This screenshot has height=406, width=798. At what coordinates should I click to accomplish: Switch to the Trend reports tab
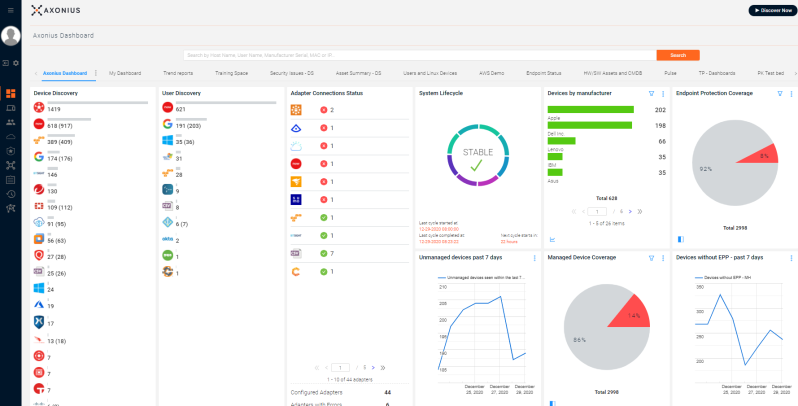pos(178,73)
